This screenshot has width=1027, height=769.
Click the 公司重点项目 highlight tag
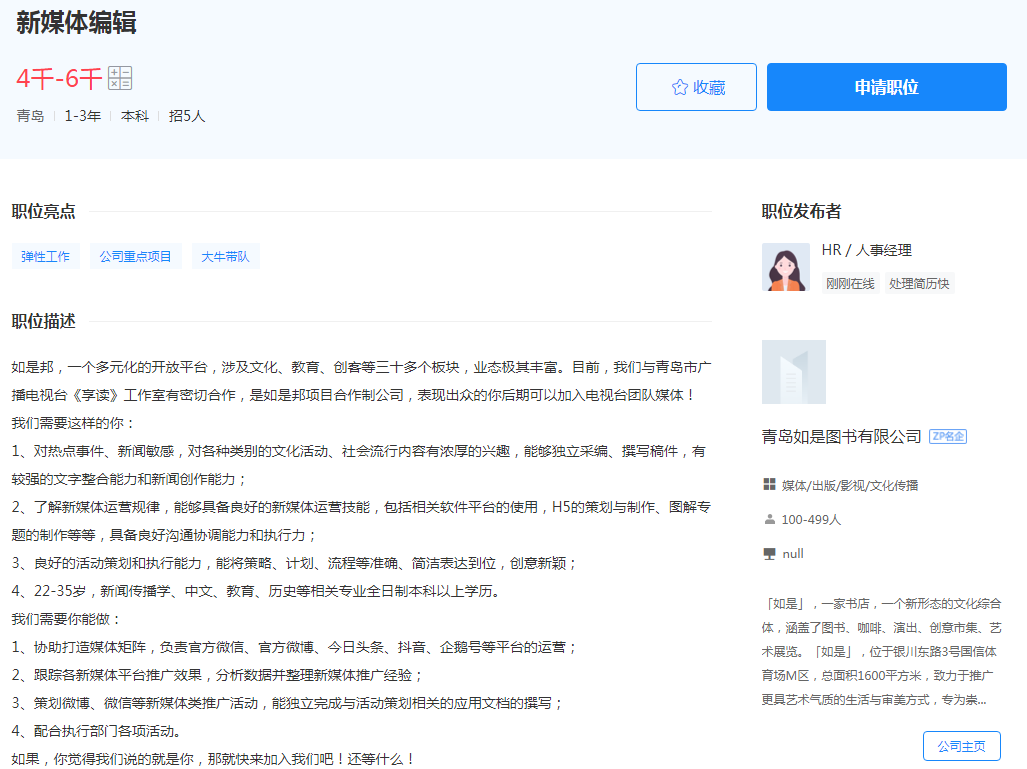click(x=136, y=256)
